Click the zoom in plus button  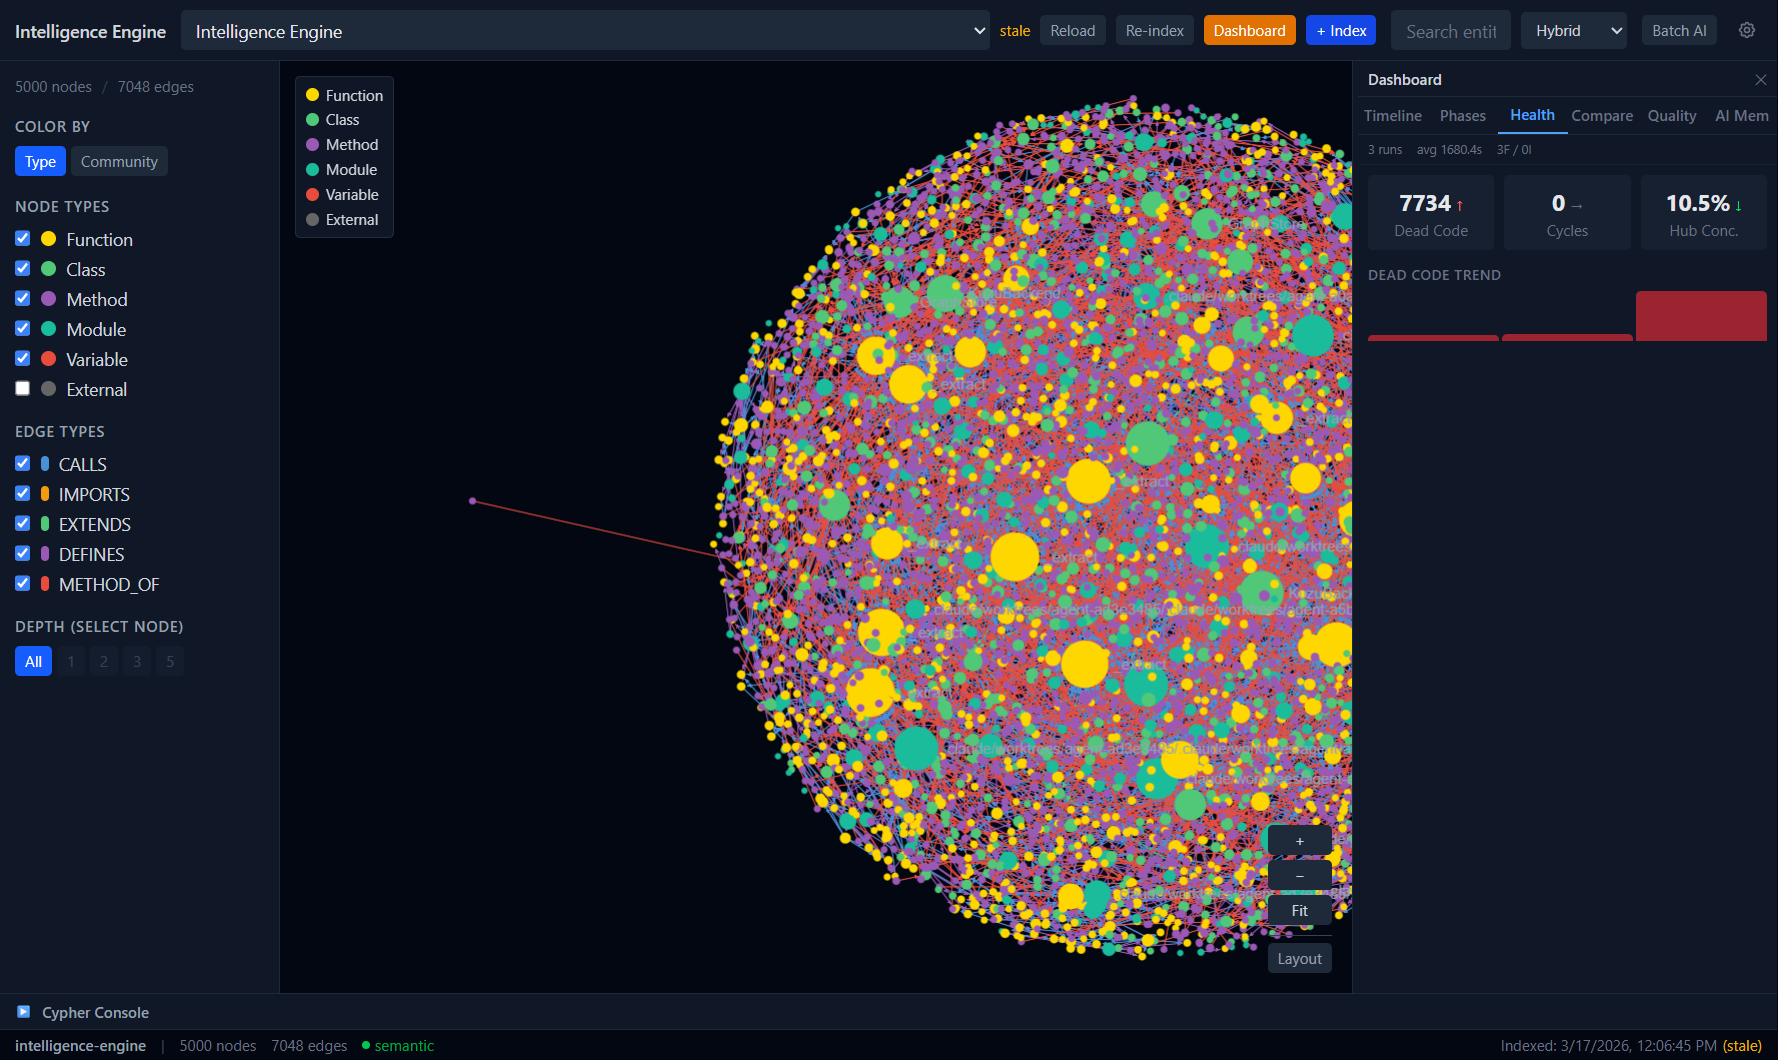[1299, 841]
